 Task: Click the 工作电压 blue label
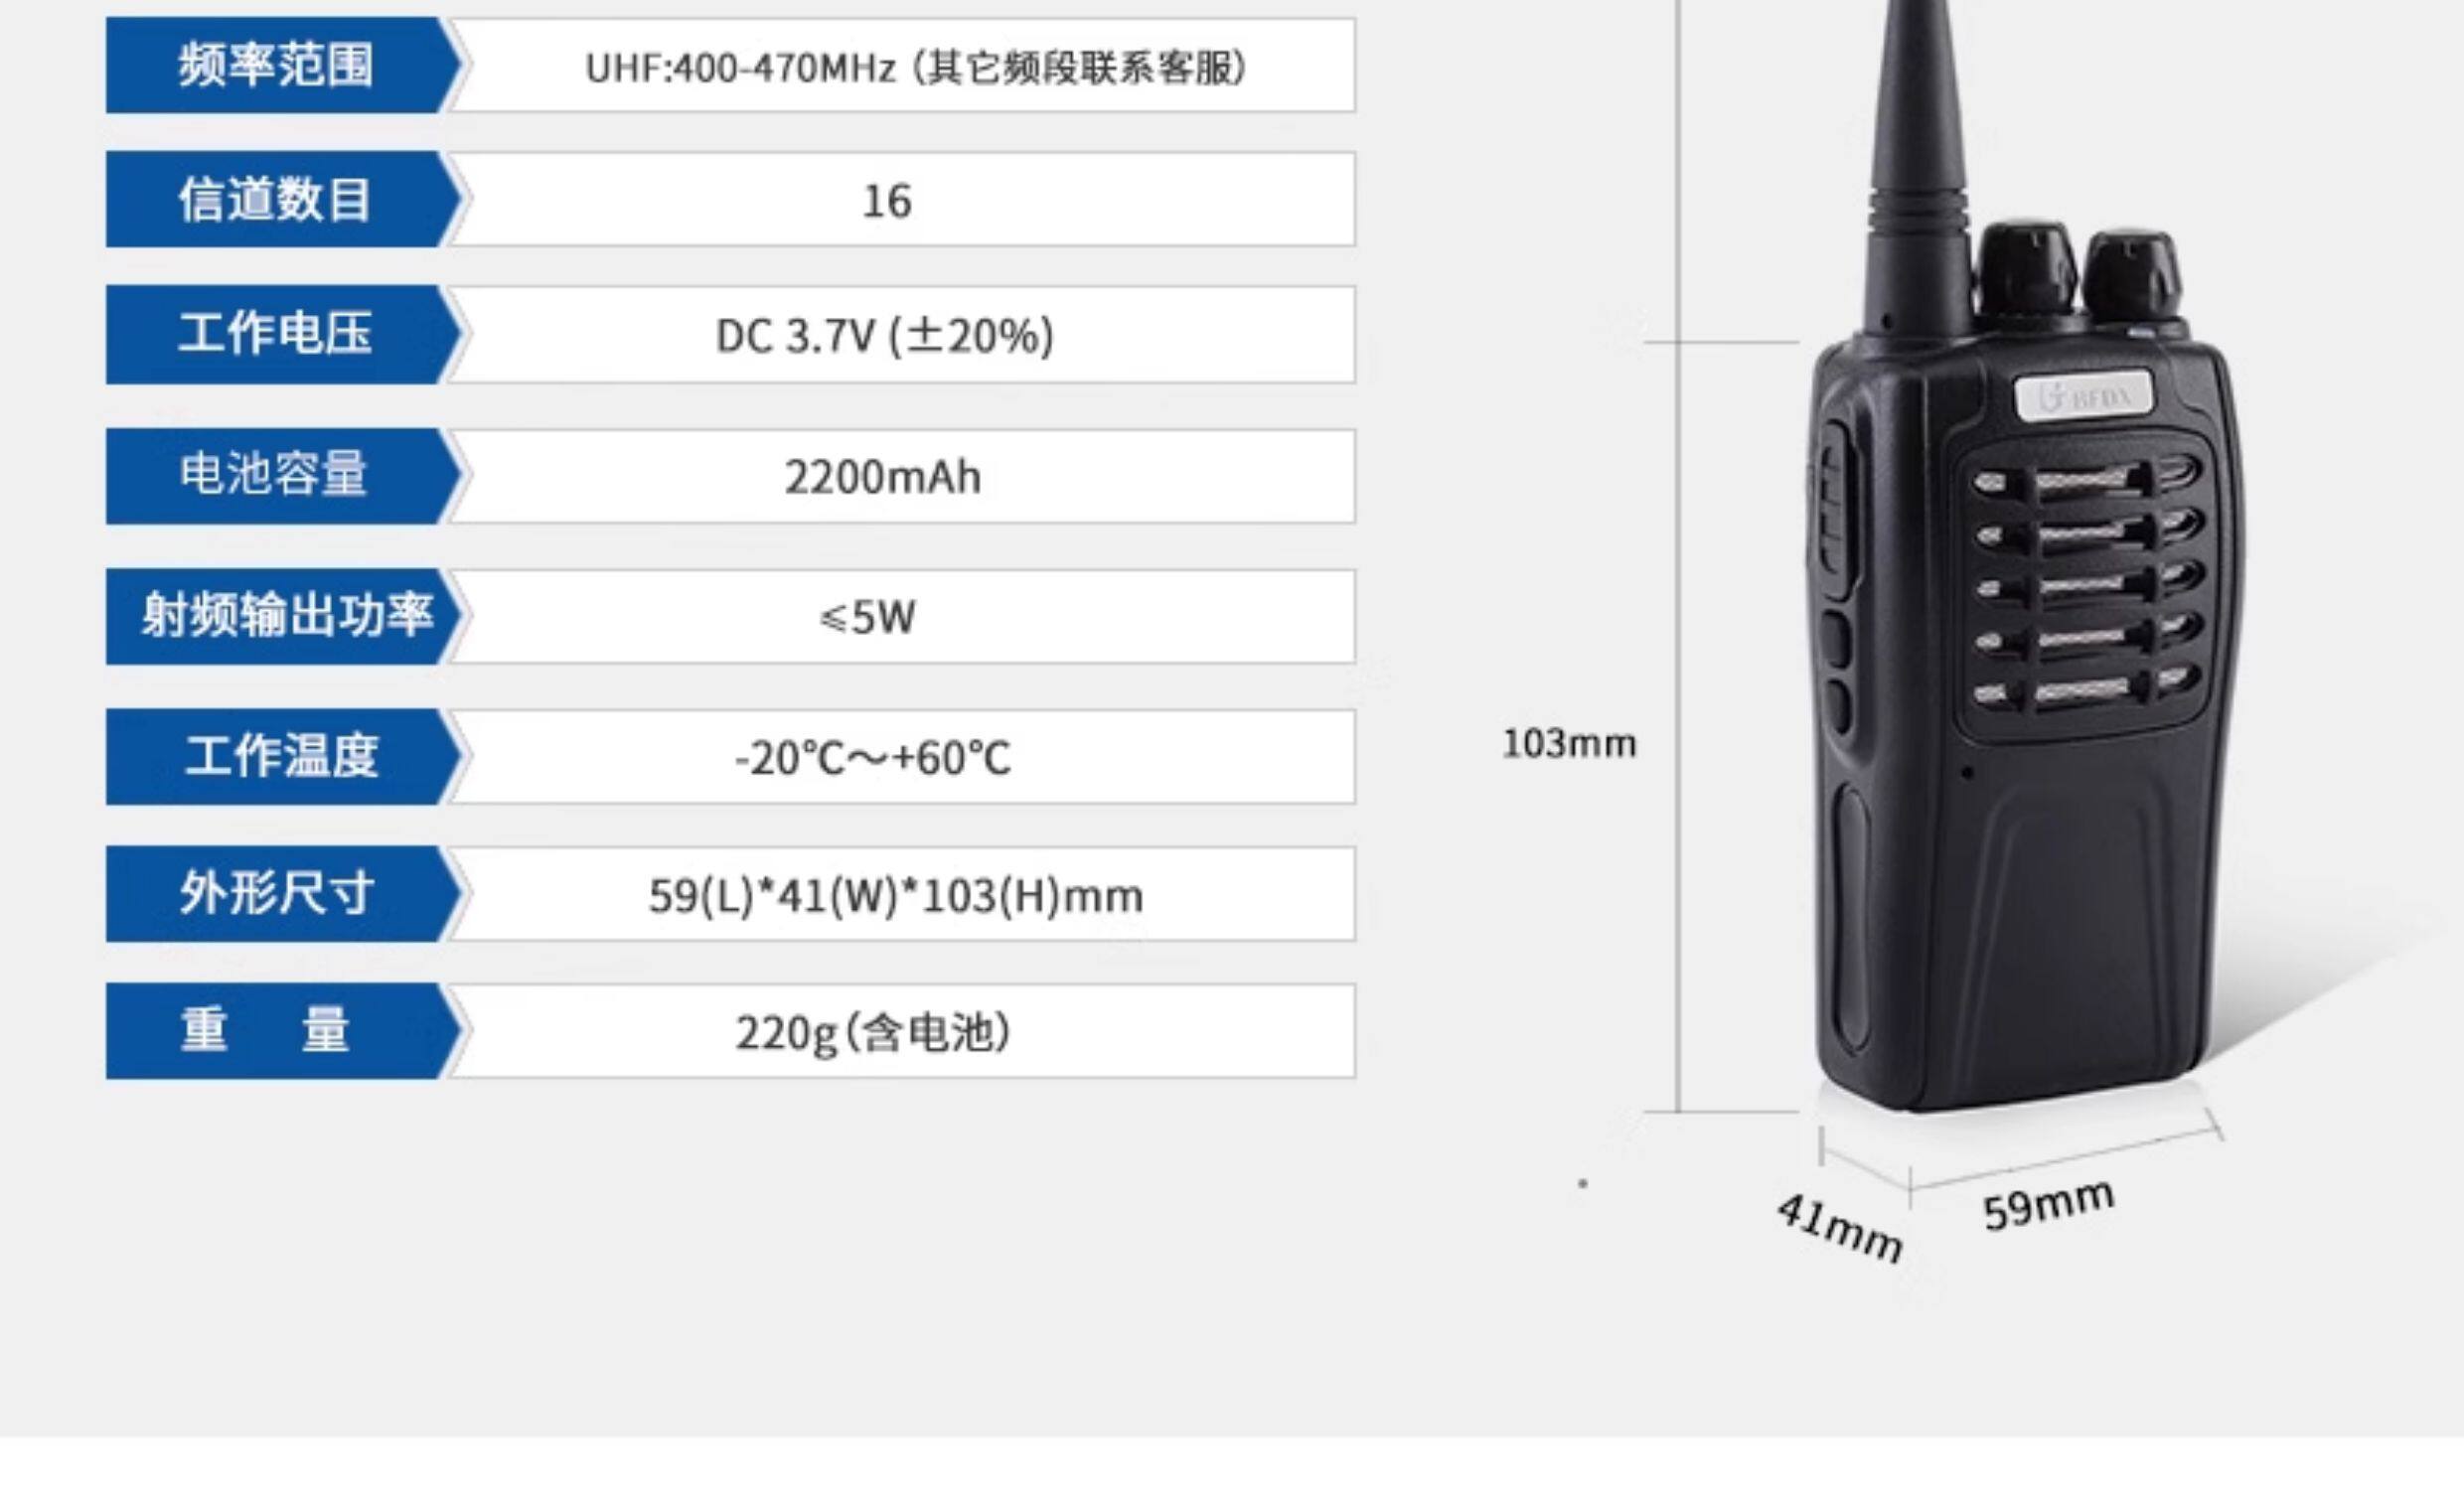282,334
